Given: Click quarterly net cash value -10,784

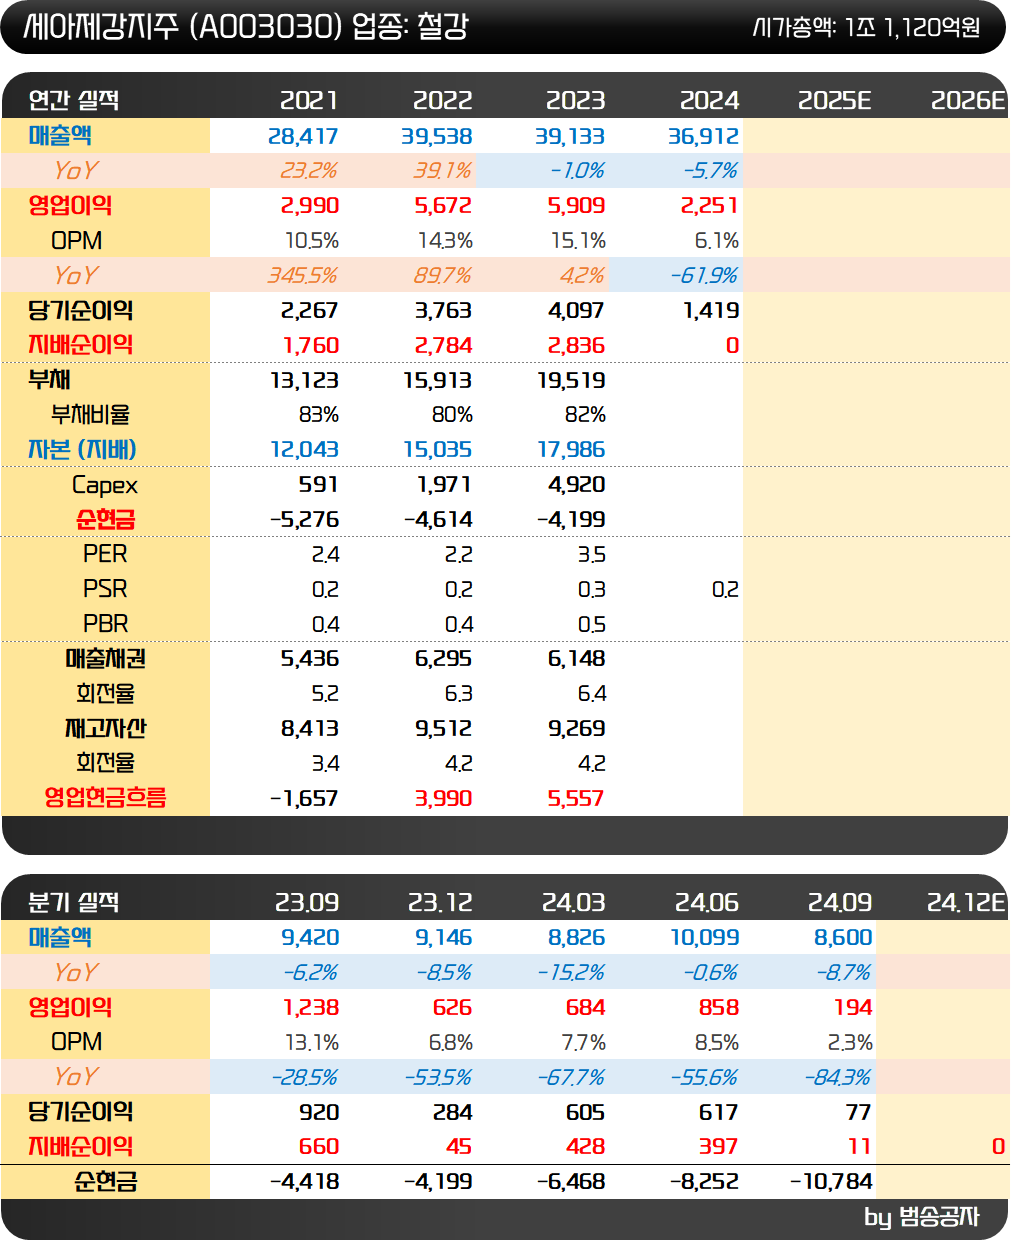Looking at the screenshot, I should (831, 1182).
